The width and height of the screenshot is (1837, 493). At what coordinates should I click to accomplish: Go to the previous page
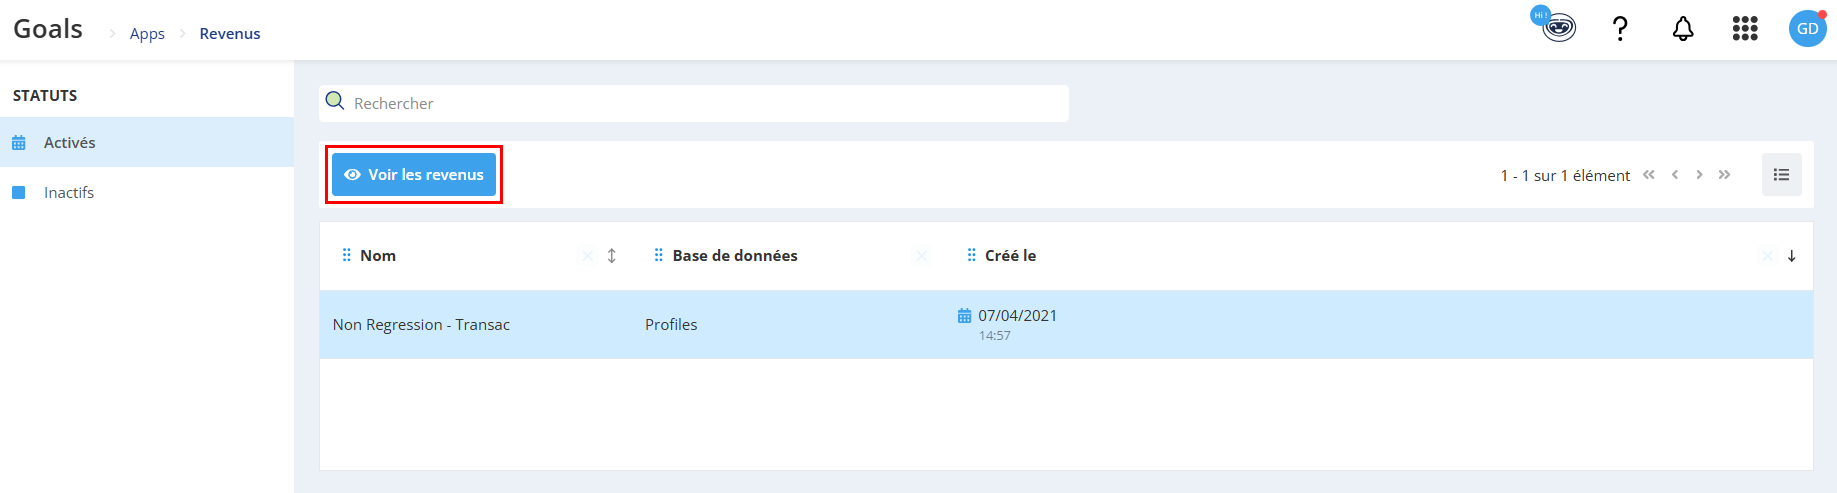[1675, 174]
